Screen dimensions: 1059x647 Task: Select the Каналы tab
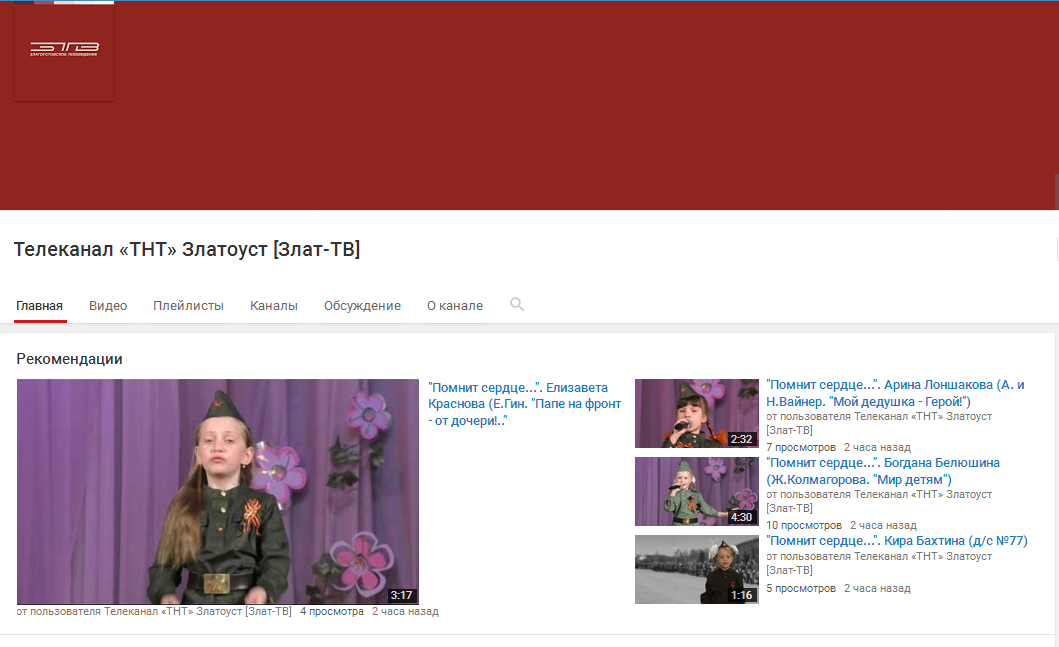tap(274, 306)
